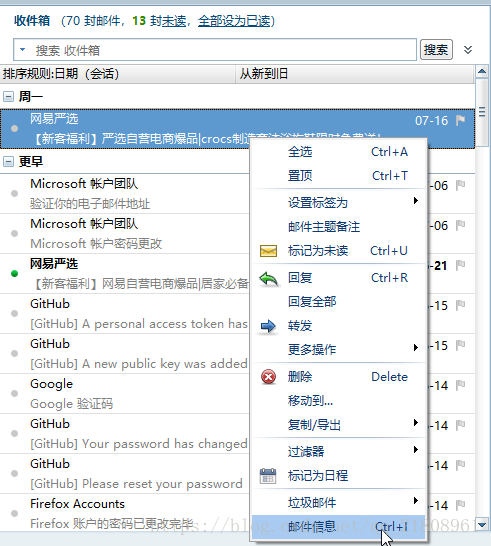This screenshot has height=546, width=491.
Task: Toggle flag on Google 验证码 email
Action: point(460,385)
